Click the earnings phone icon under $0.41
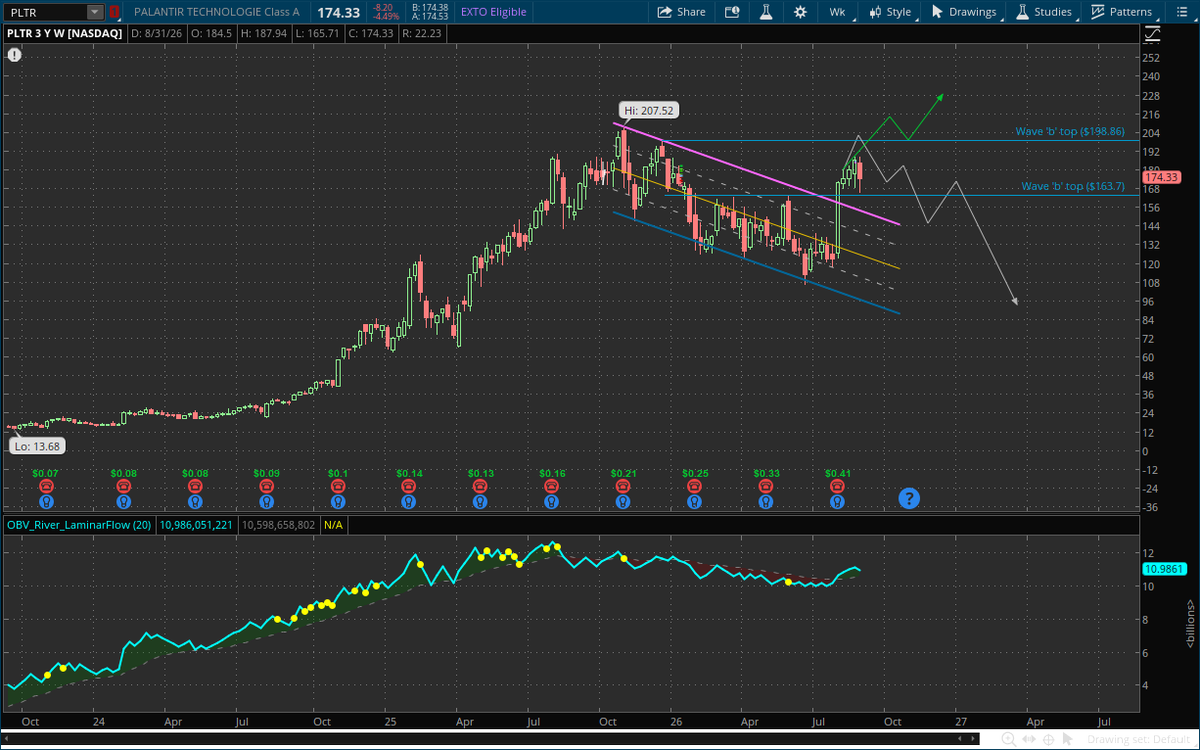The height and width of the screenshot is (750, 1200). click(x=838, y=485)
